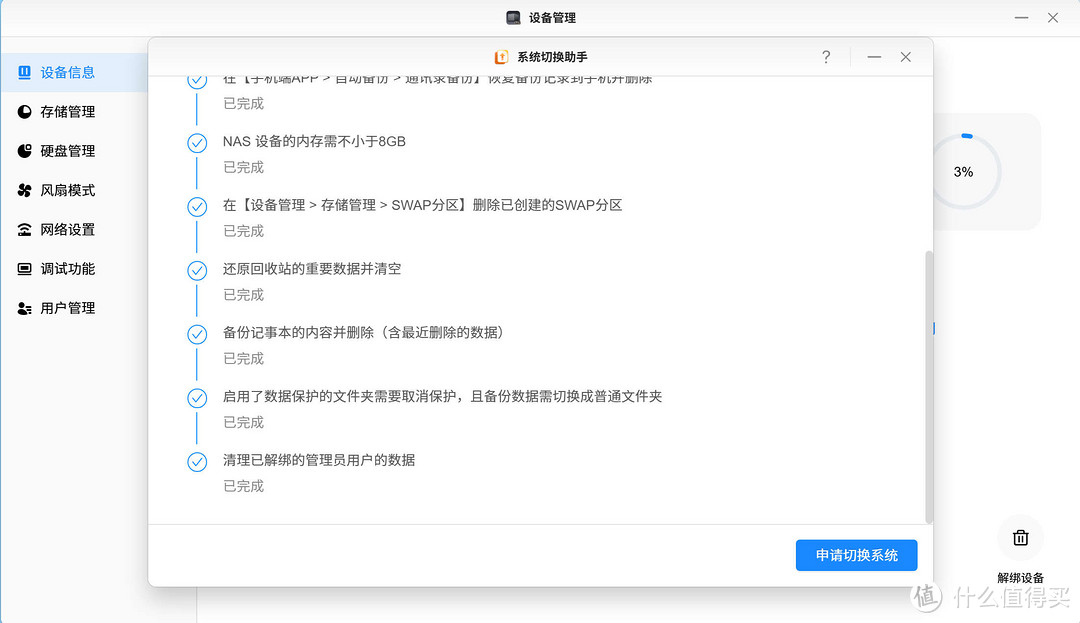Toggle checkmark for 启用了数据保护 folder step
Image resolution: width=1080 pixels, height=623 pixels.
(x=197, y=398)
